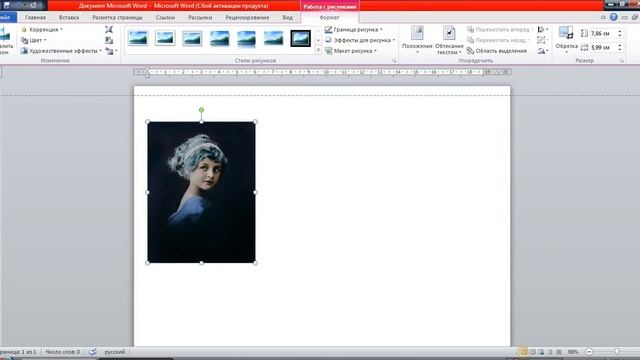Switch to Outline view icon
640x360 pixels.
coord(550,351)
